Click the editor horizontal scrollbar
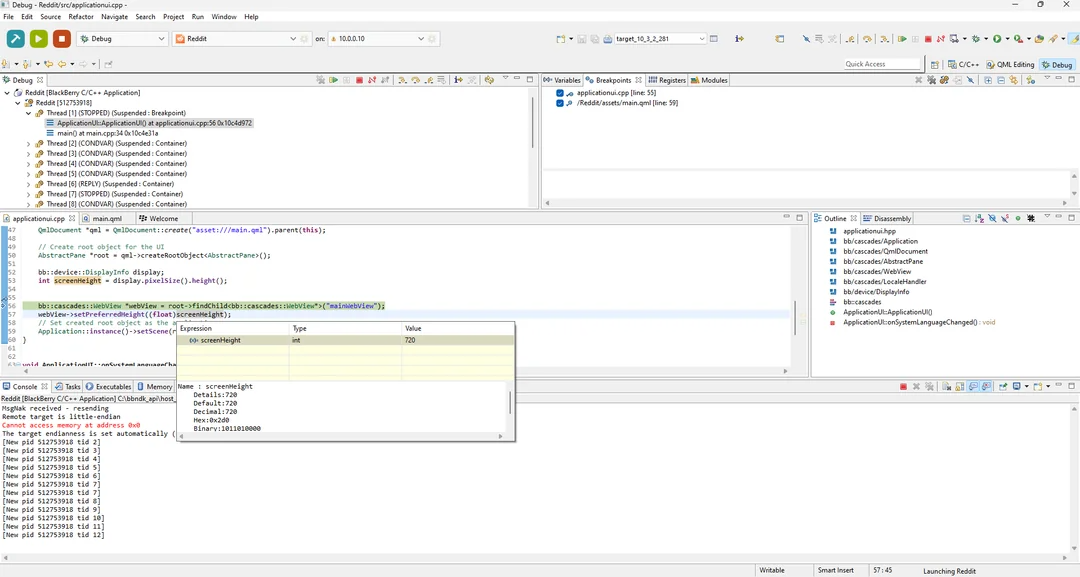 (x=405, y=371)
